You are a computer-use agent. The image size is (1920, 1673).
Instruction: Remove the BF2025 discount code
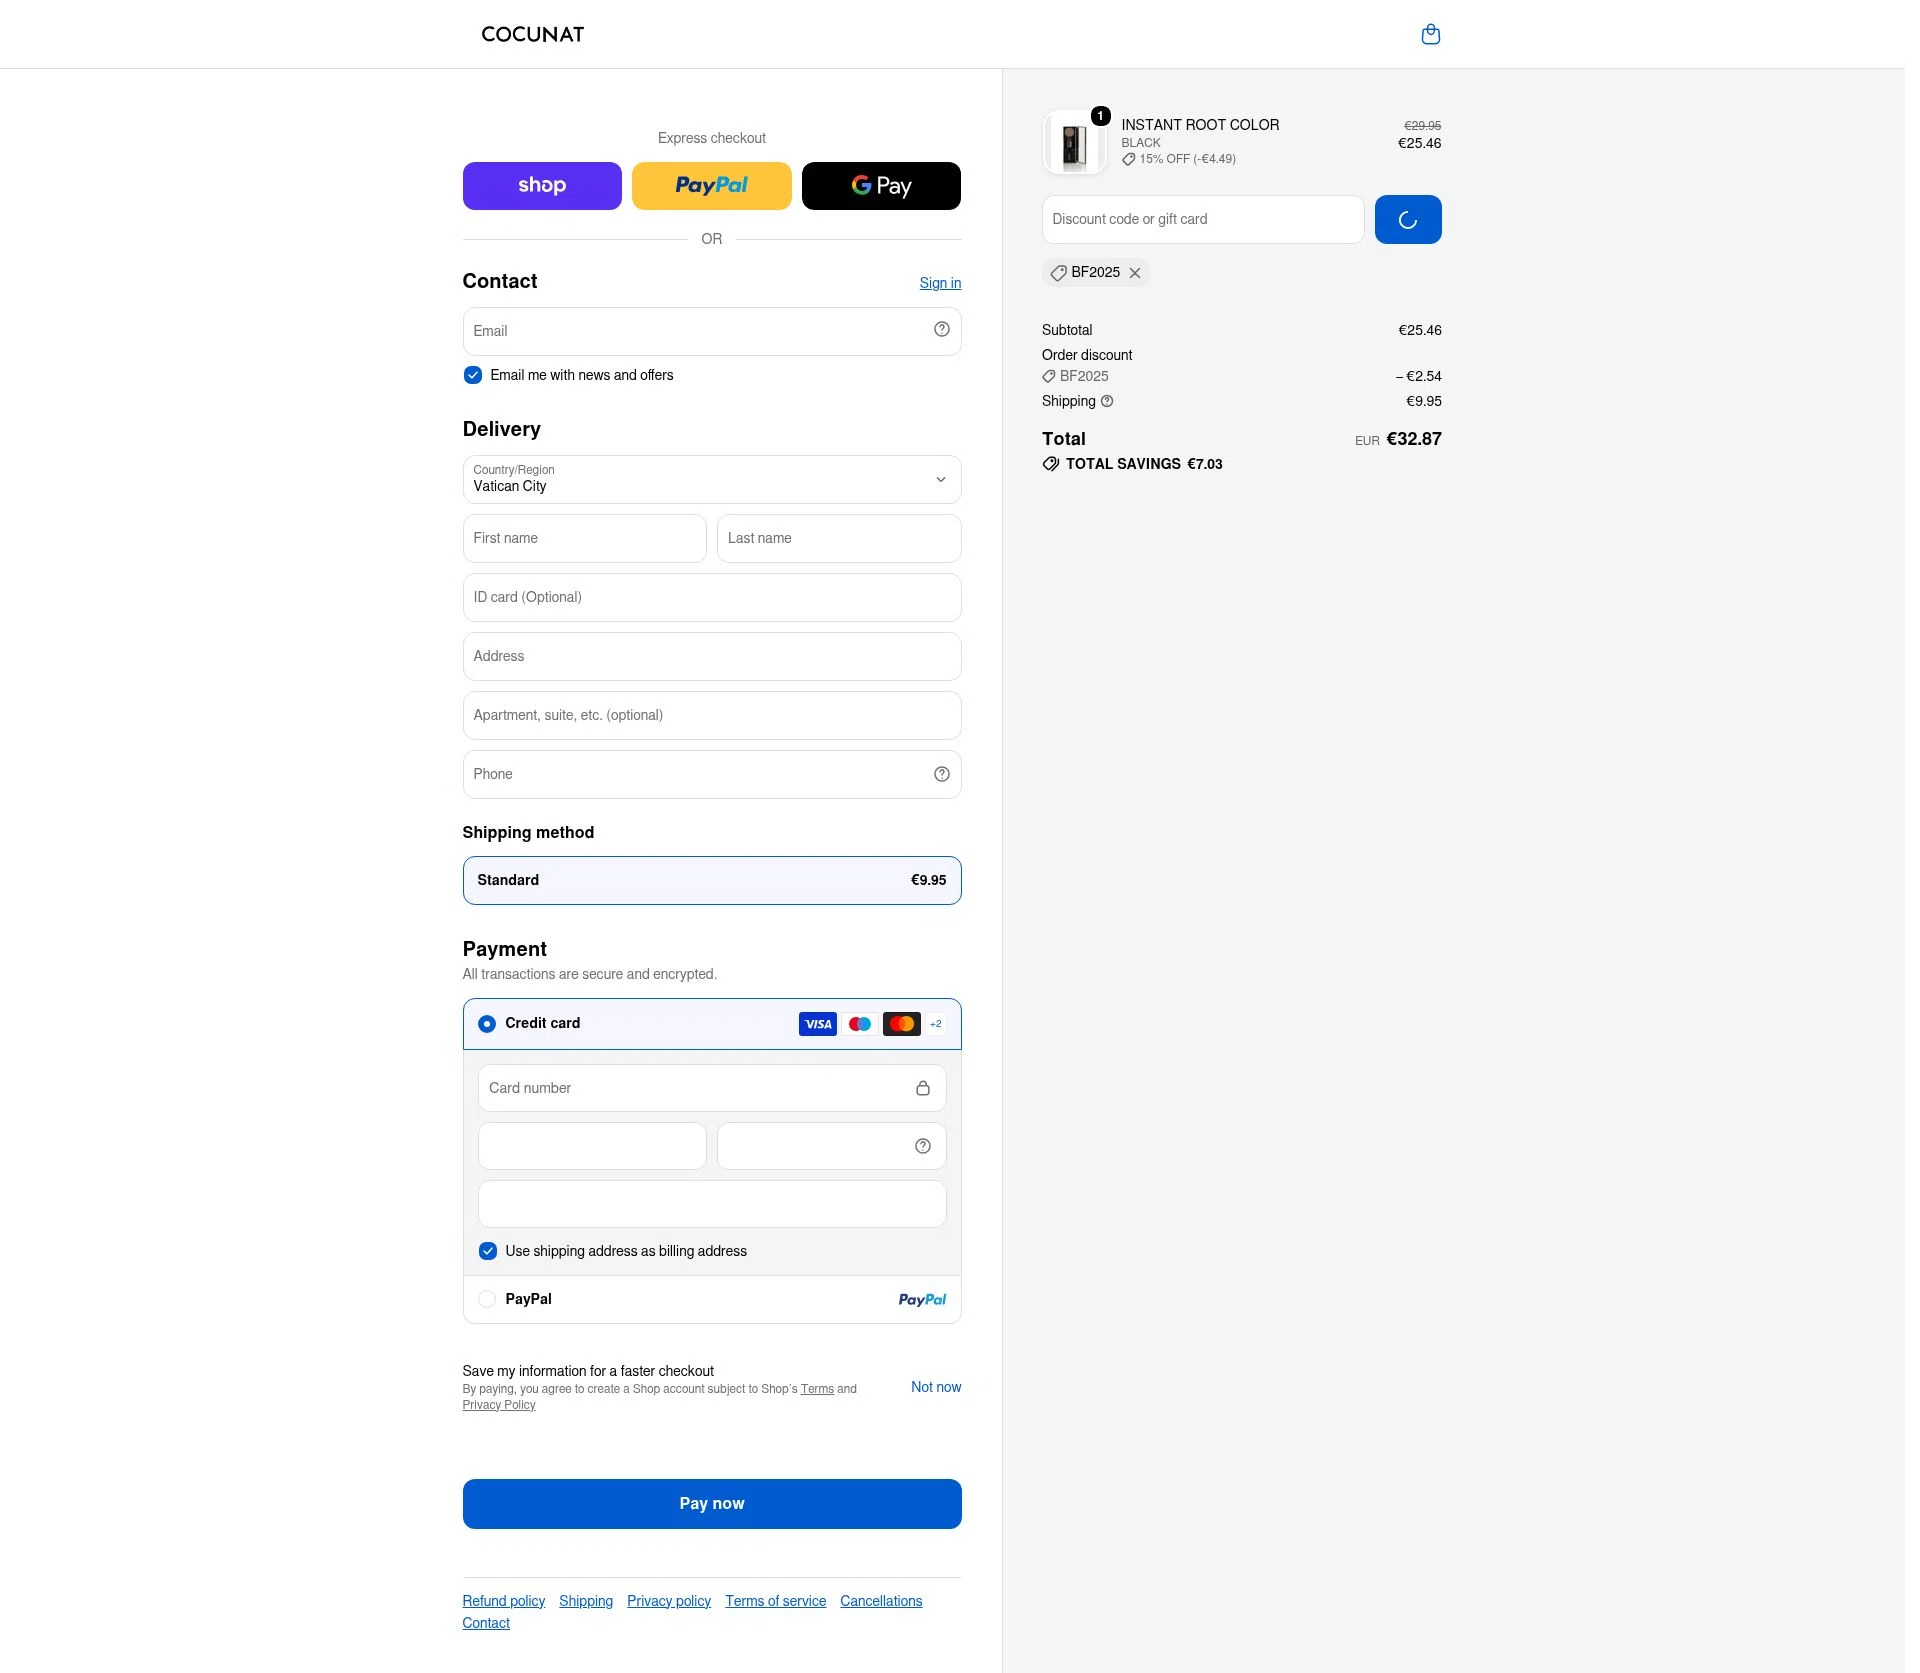pos(1135,273)
